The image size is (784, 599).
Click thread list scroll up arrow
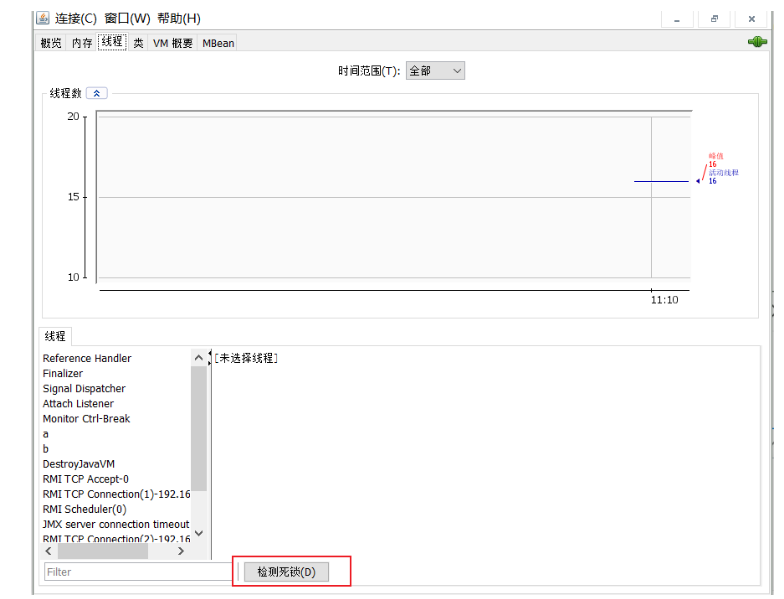[x=198, y=358]
